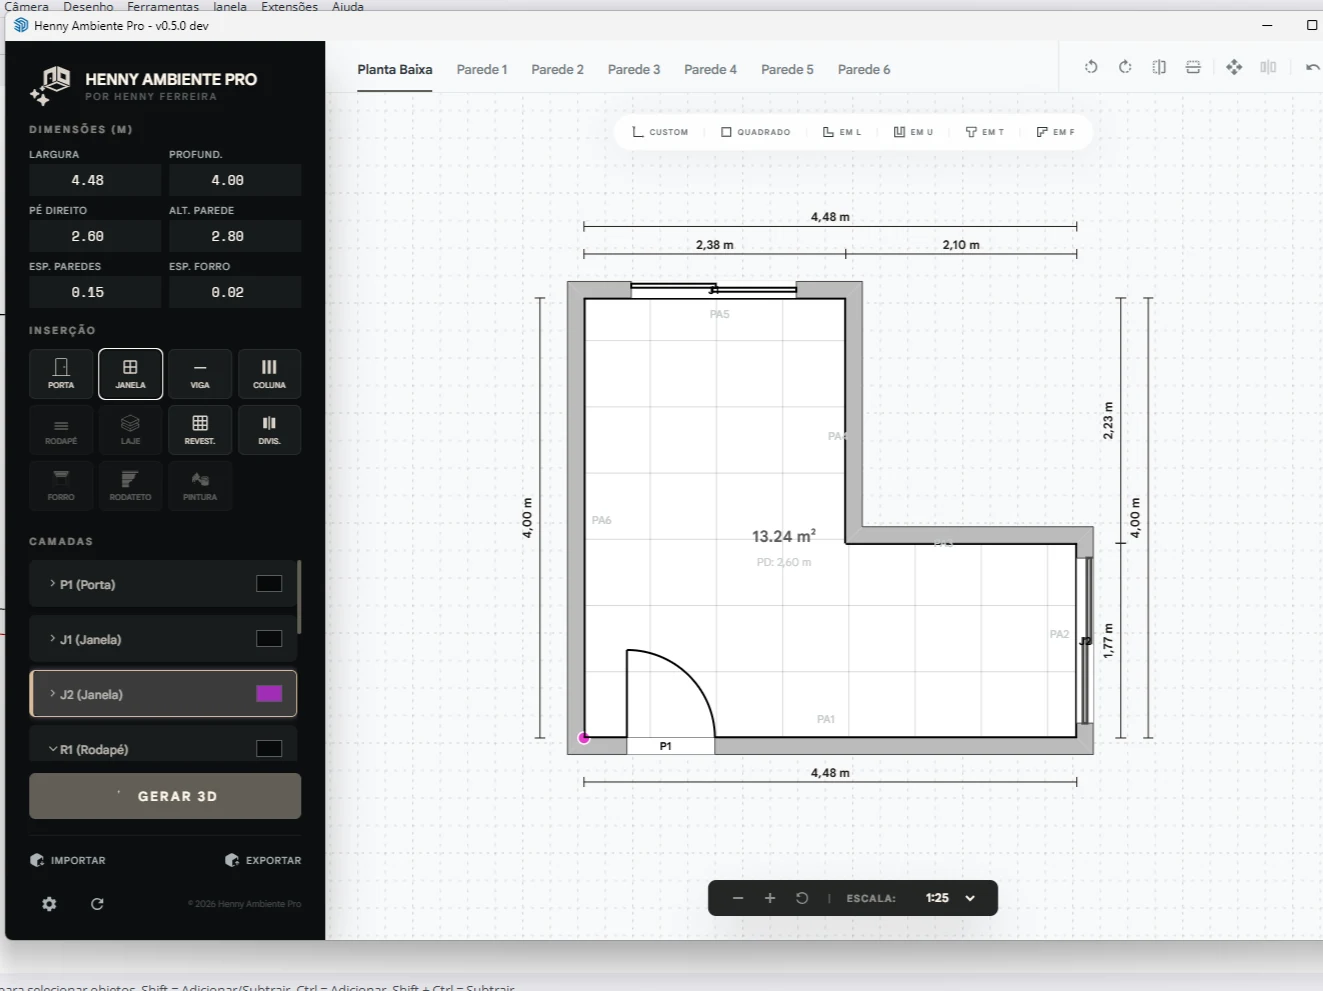This screenshot has height=992, width=1323.
Task: Select the Revest. insertion tool
Action: [200, 430]
